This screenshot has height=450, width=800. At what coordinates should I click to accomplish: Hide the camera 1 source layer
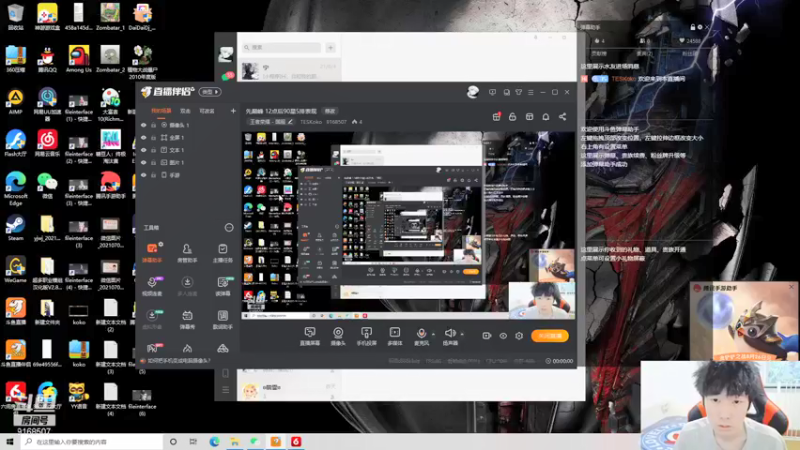[143, 125]
